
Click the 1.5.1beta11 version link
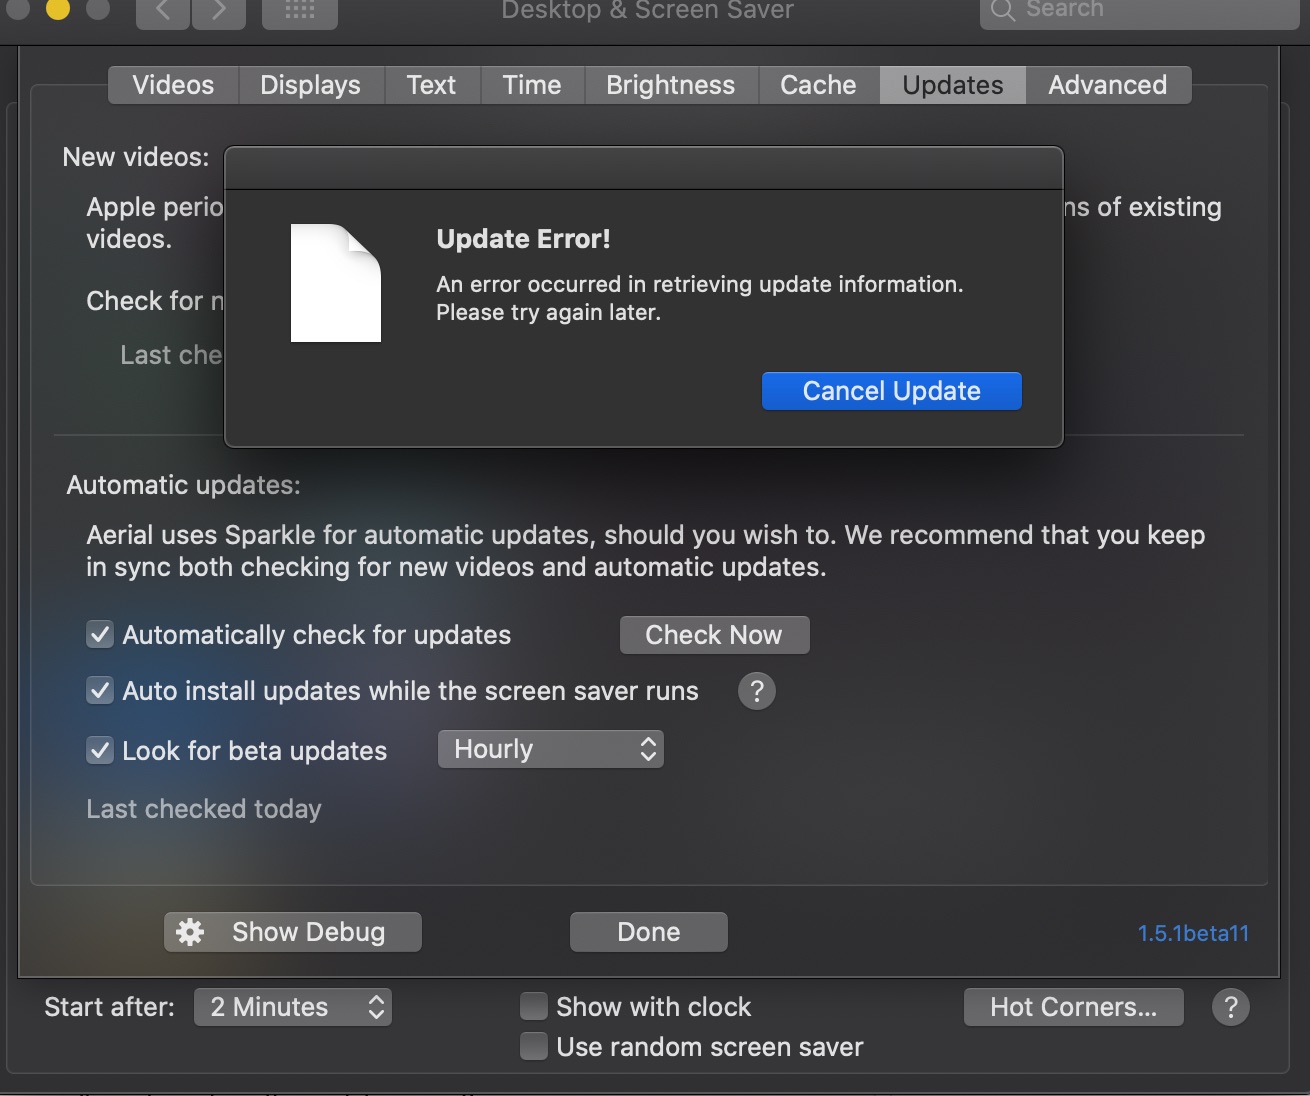[x=1193, y=933]
